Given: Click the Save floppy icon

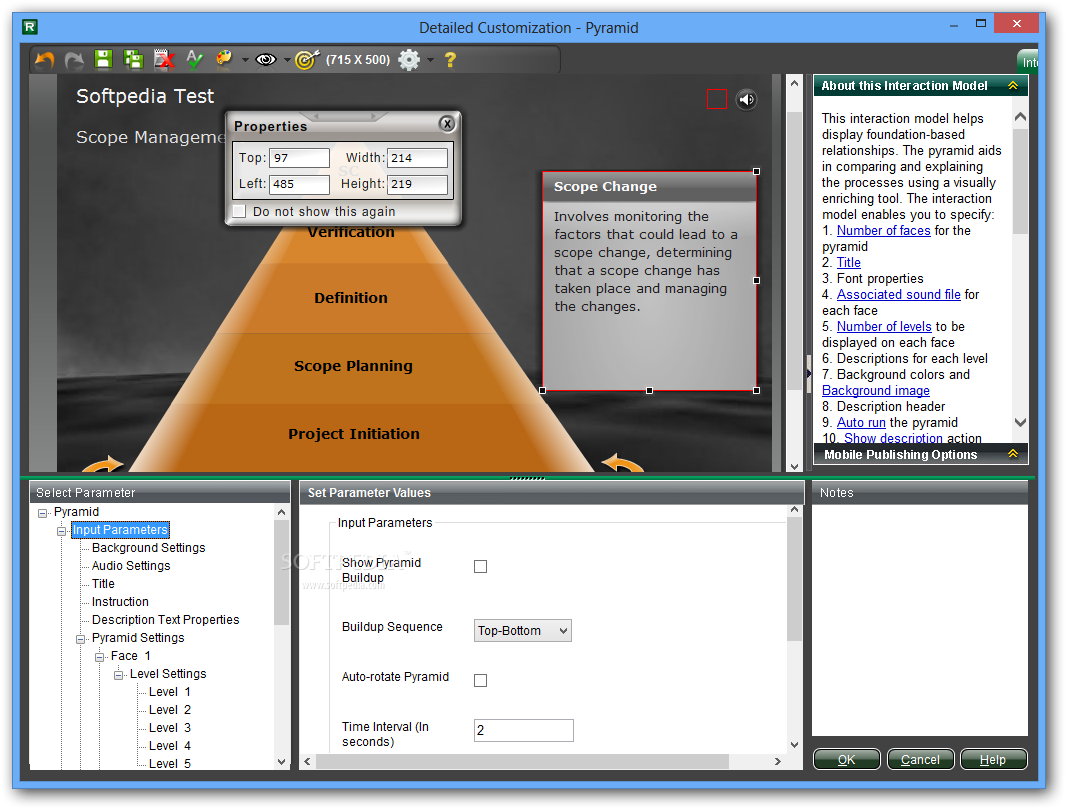Looking at the screenshot, I should click(x=103, y=60).
